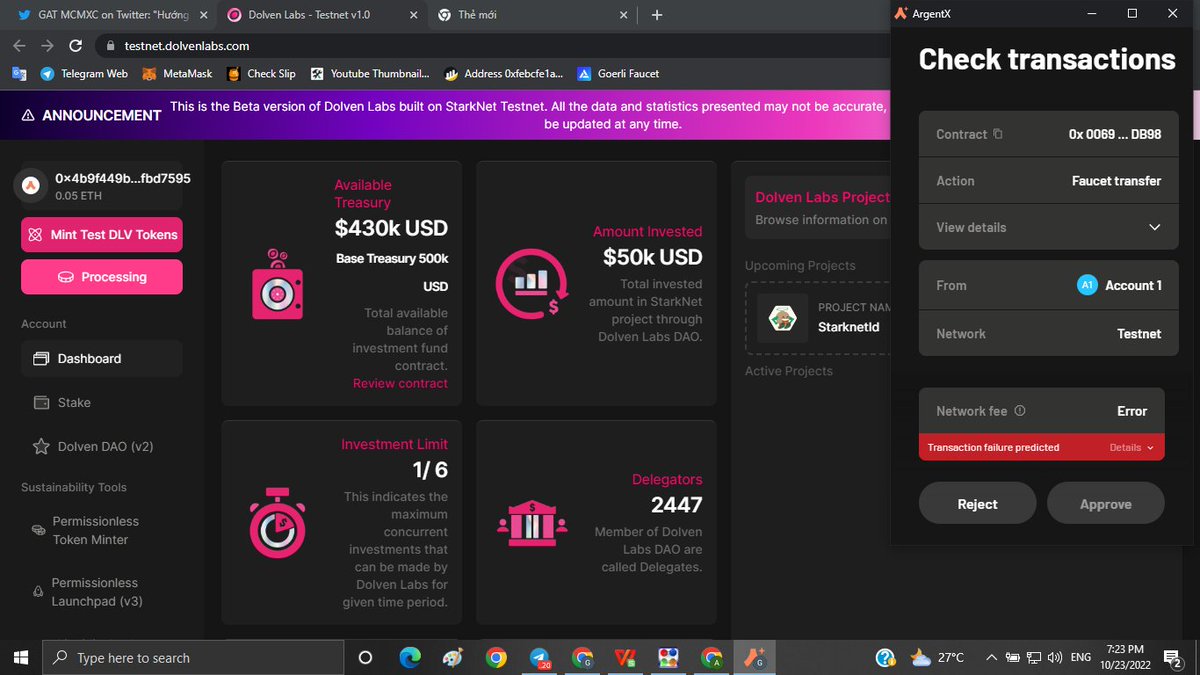Open the Dashboard sidebar item
Image resolution: width=1200 pixels, height=675 pixels.
(102, 358)
